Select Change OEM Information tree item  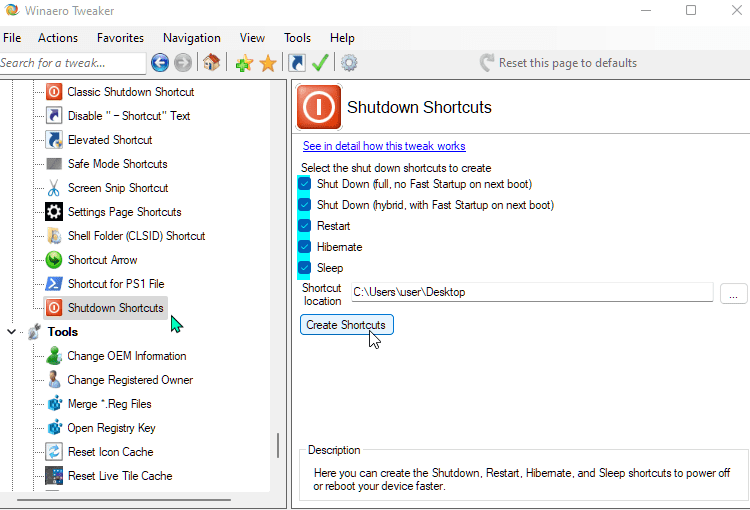point(127,355)
